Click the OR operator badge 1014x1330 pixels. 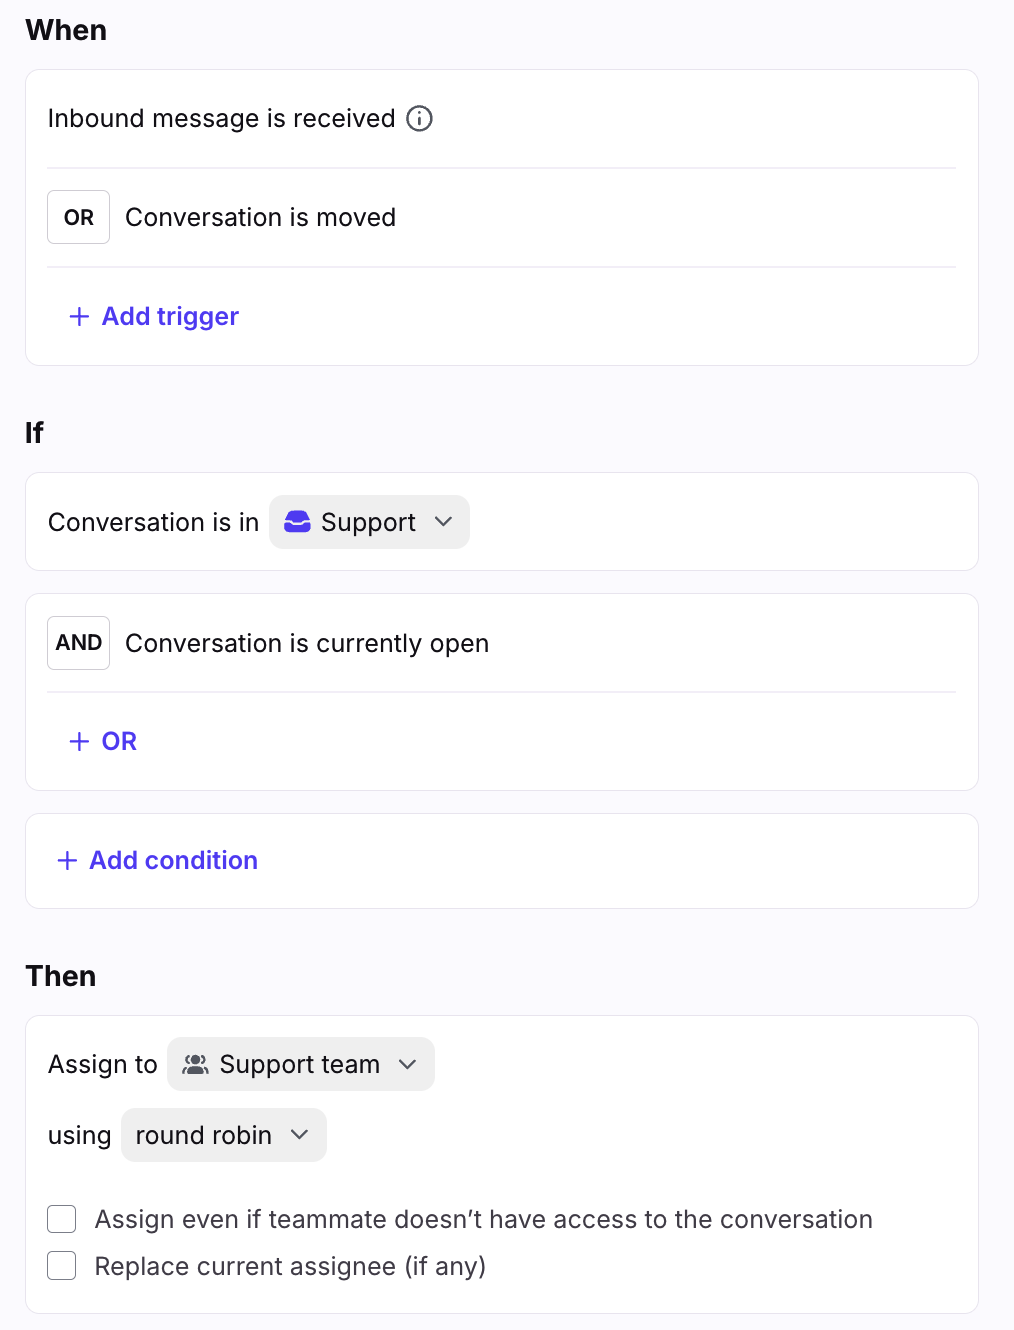(x=78, y=218)
